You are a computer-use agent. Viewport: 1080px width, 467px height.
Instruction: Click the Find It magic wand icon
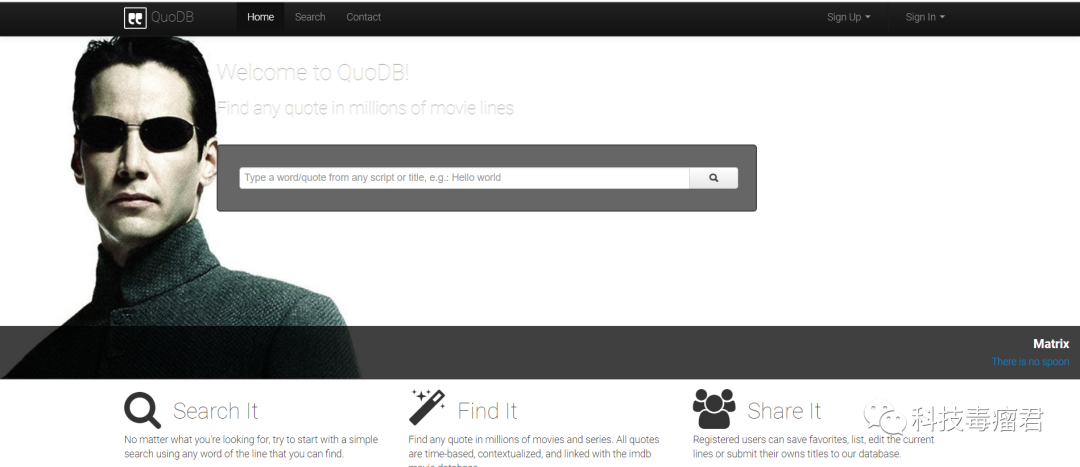click(x=427, y=407)
